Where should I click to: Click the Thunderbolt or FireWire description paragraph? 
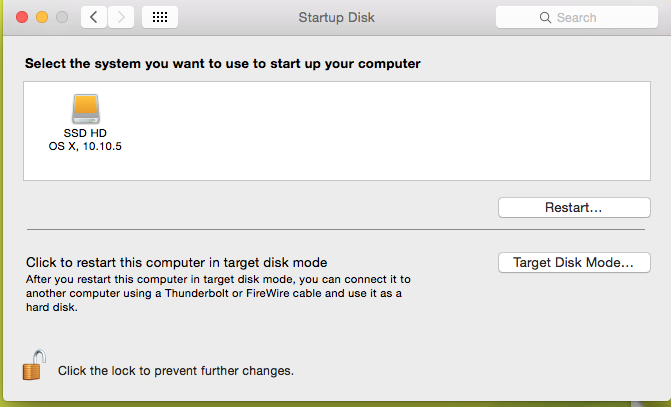(x=218, y=293)
